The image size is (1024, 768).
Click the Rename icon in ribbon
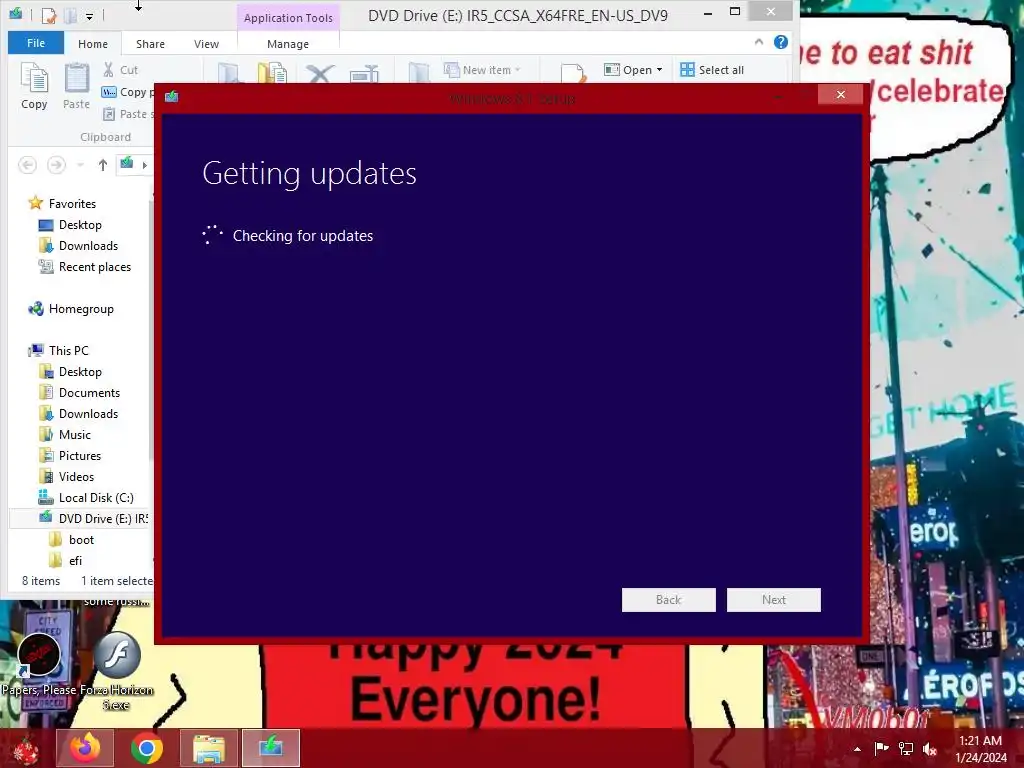pos(364,73)
